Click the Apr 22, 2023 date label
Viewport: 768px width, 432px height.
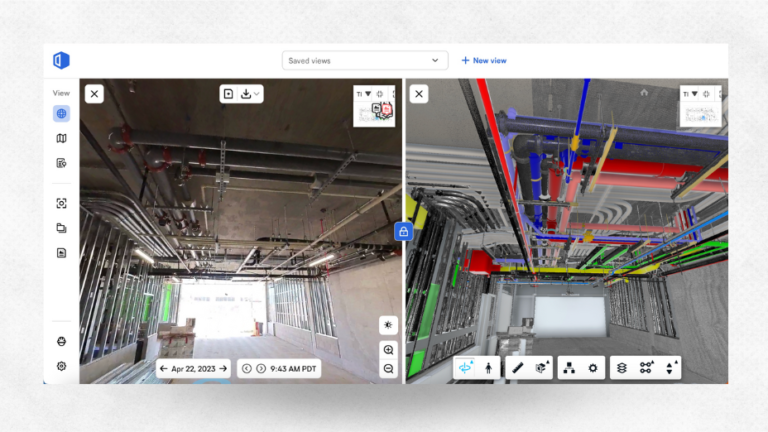click(193, 369)
